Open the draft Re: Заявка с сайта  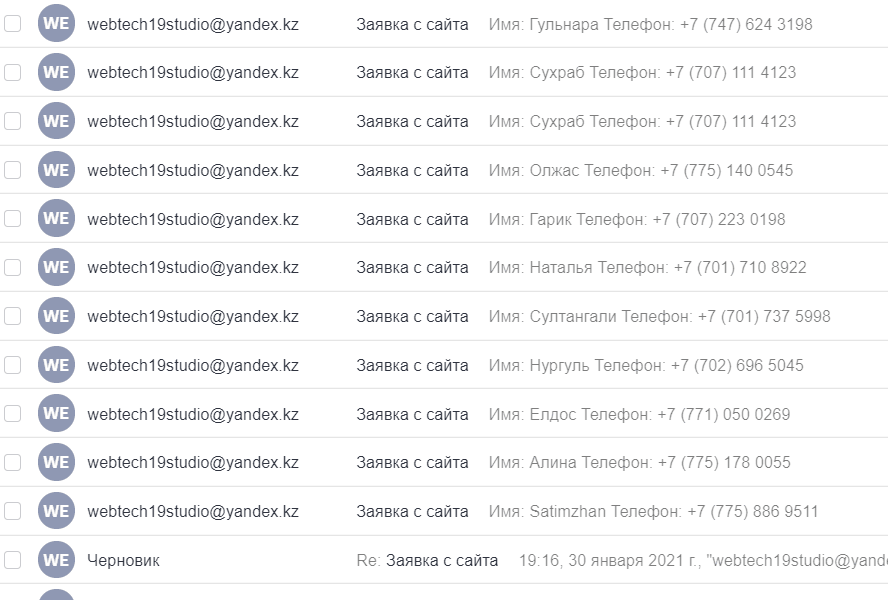pyautogui.click(x=427, y=560)
